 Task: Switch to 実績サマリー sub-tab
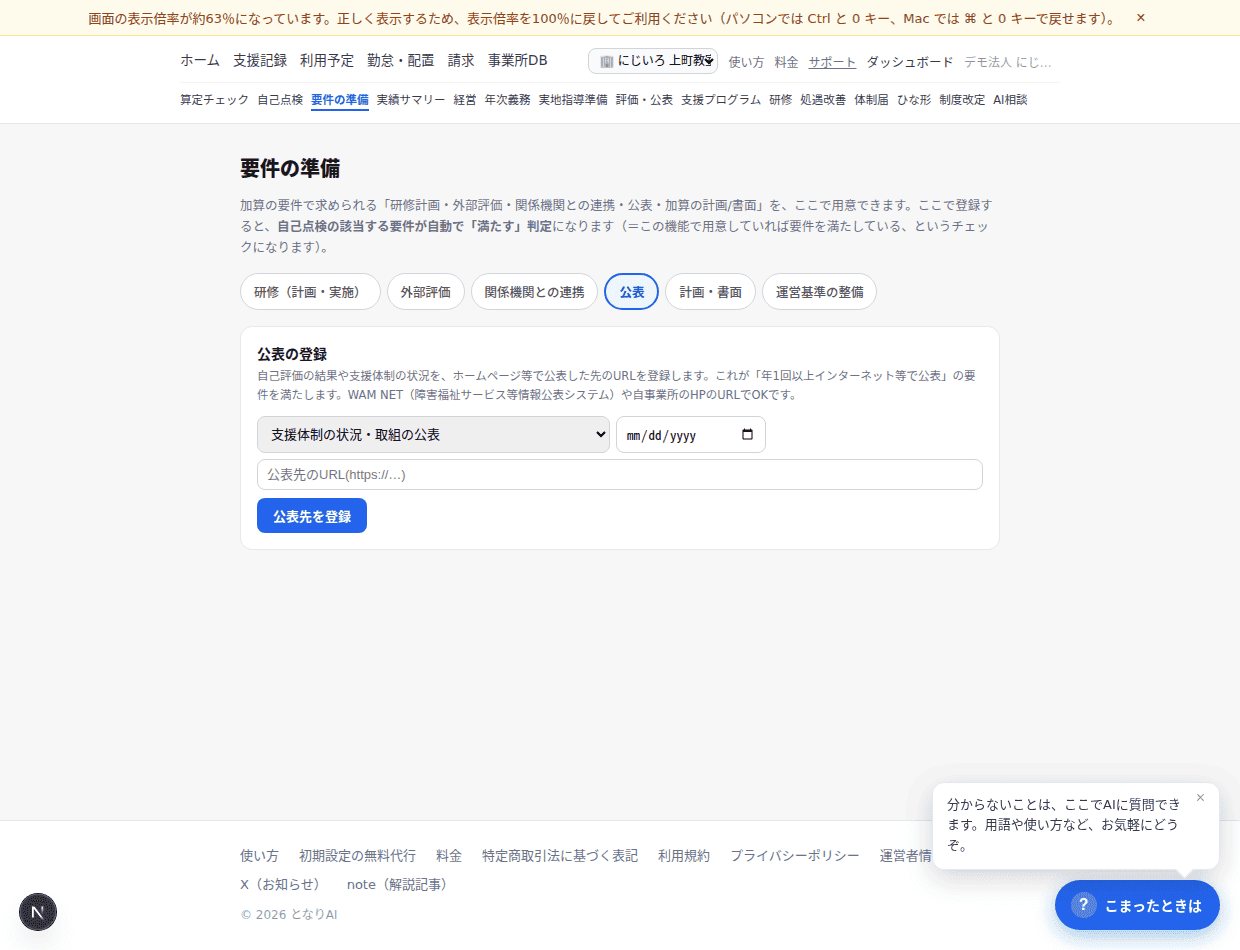coord(411,100)
